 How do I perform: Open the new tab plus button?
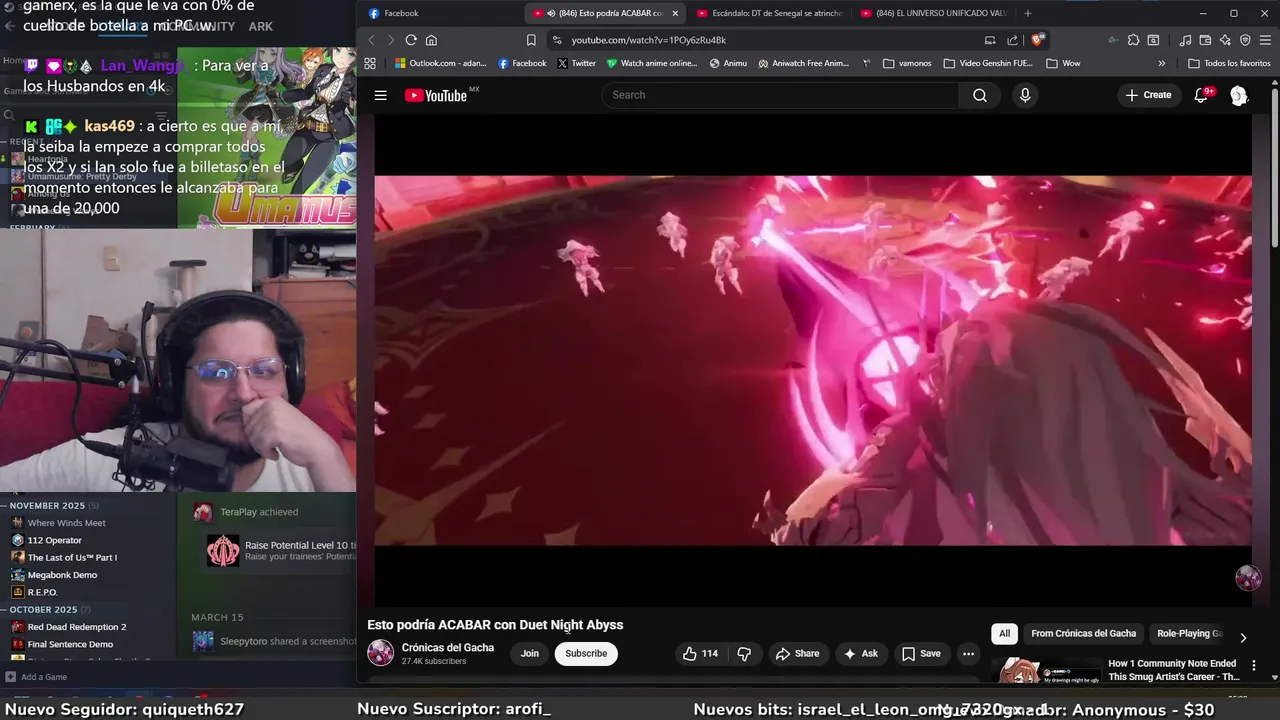coord(1027,13)
